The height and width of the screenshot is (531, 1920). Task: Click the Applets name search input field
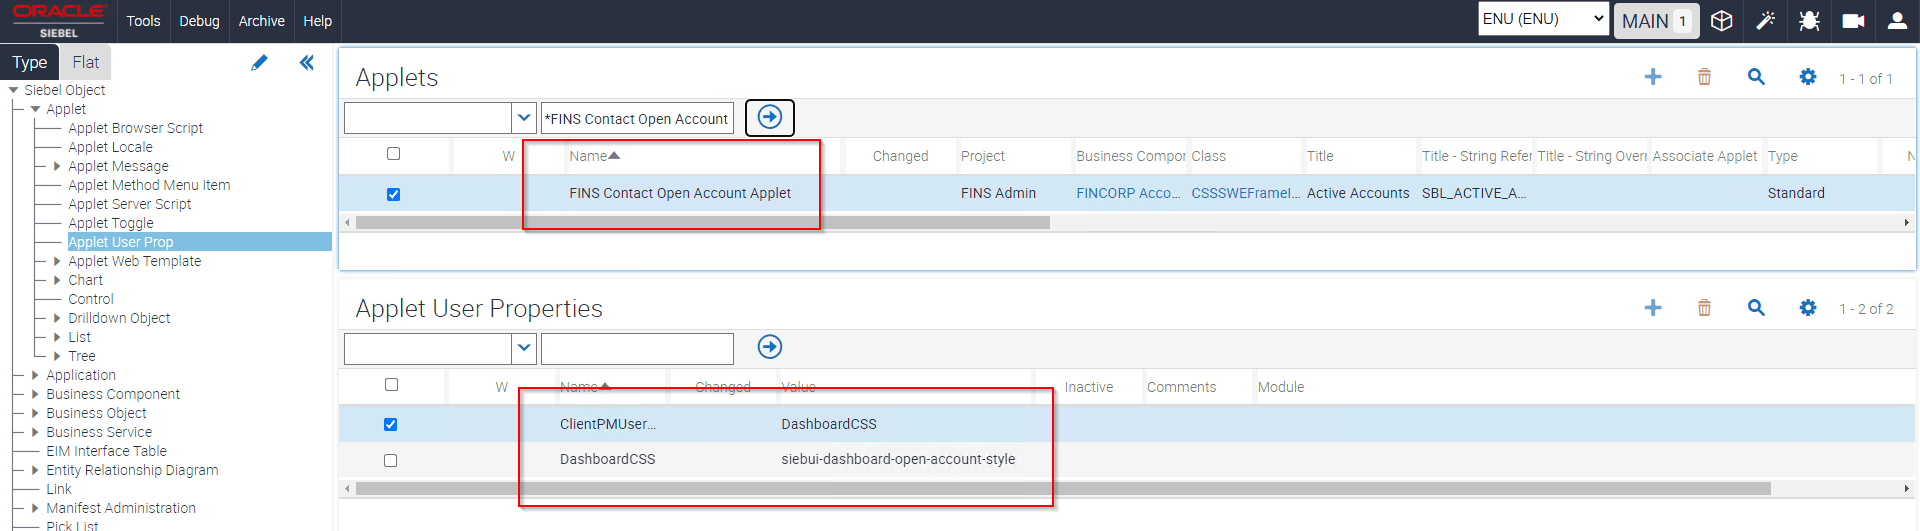pyautogui.click(x=637, y=118)
